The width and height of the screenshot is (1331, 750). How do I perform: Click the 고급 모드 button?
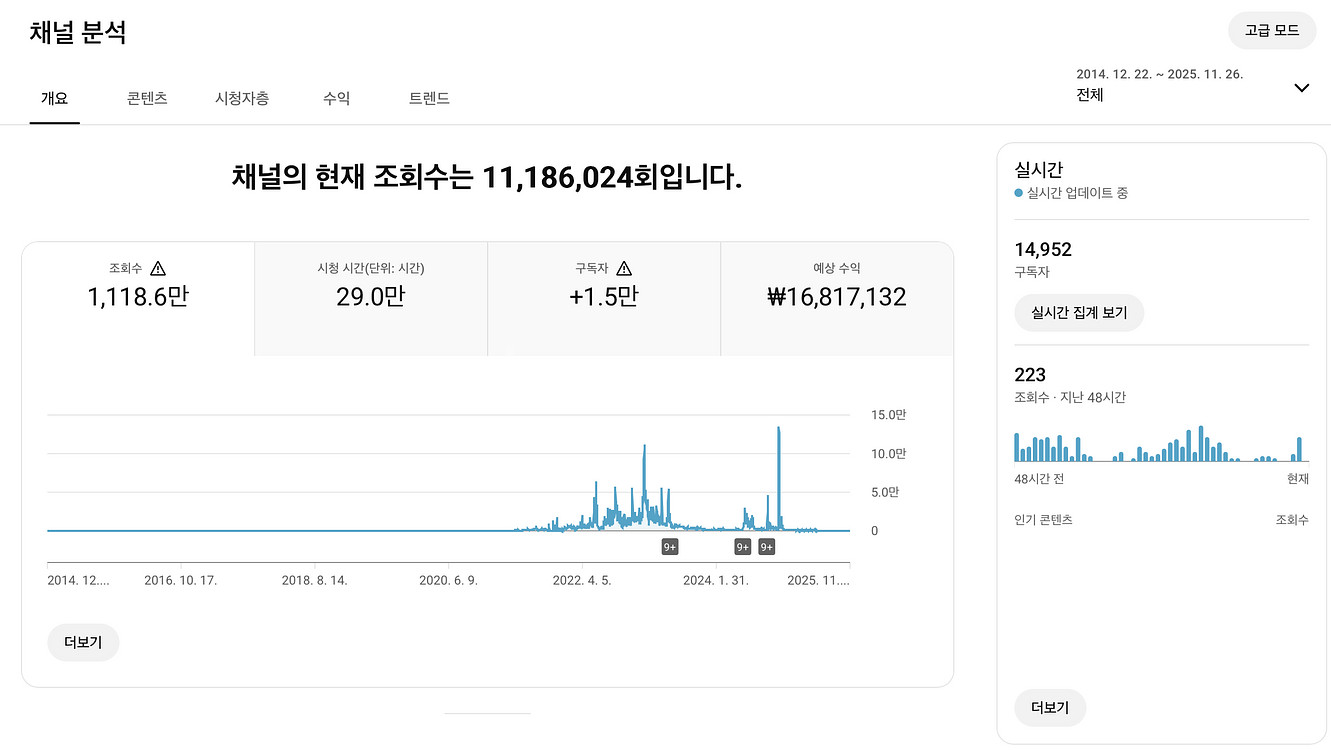coord(1271,30)
